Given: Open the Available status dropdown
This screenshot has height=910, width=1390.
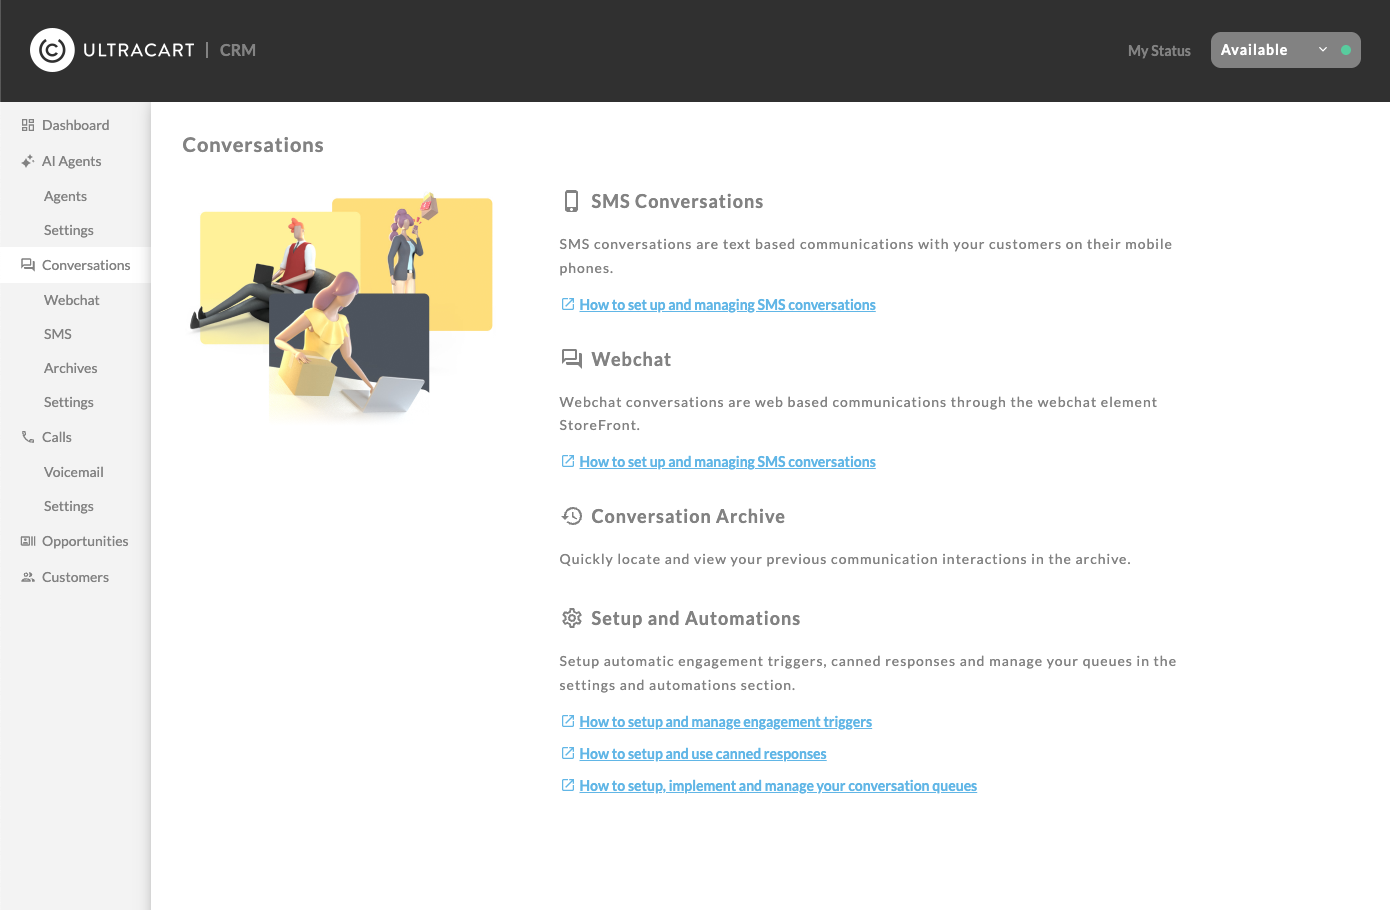Looking at the screenshot, I should (x=1285, y=50).
